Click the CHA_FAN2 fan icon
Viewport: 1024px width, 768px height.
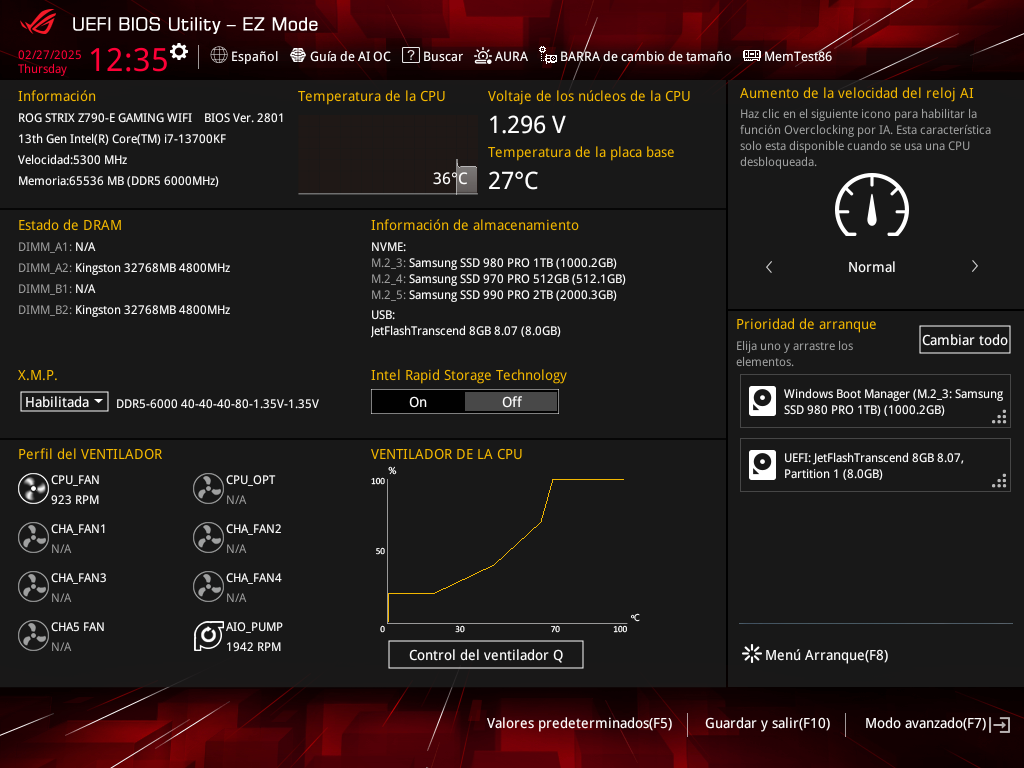tap(208, 537)
